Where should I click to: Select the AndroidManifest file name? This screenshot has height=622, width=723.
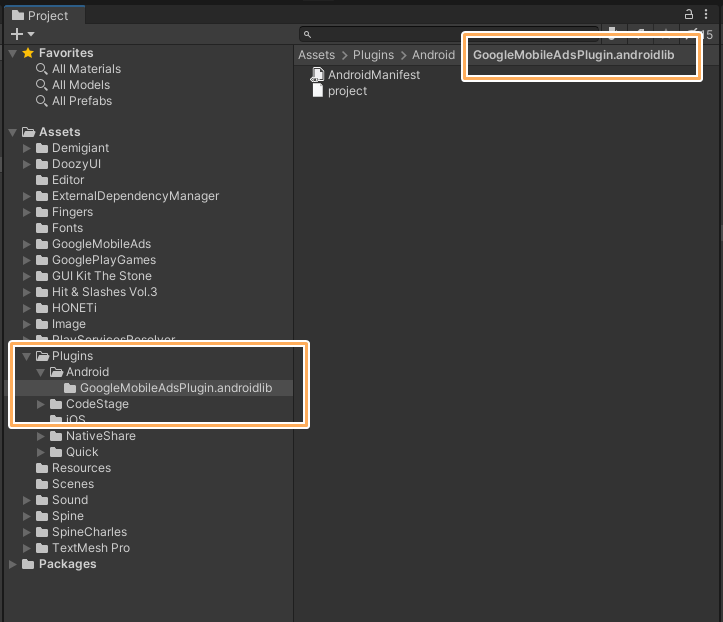tap(374, 75)
